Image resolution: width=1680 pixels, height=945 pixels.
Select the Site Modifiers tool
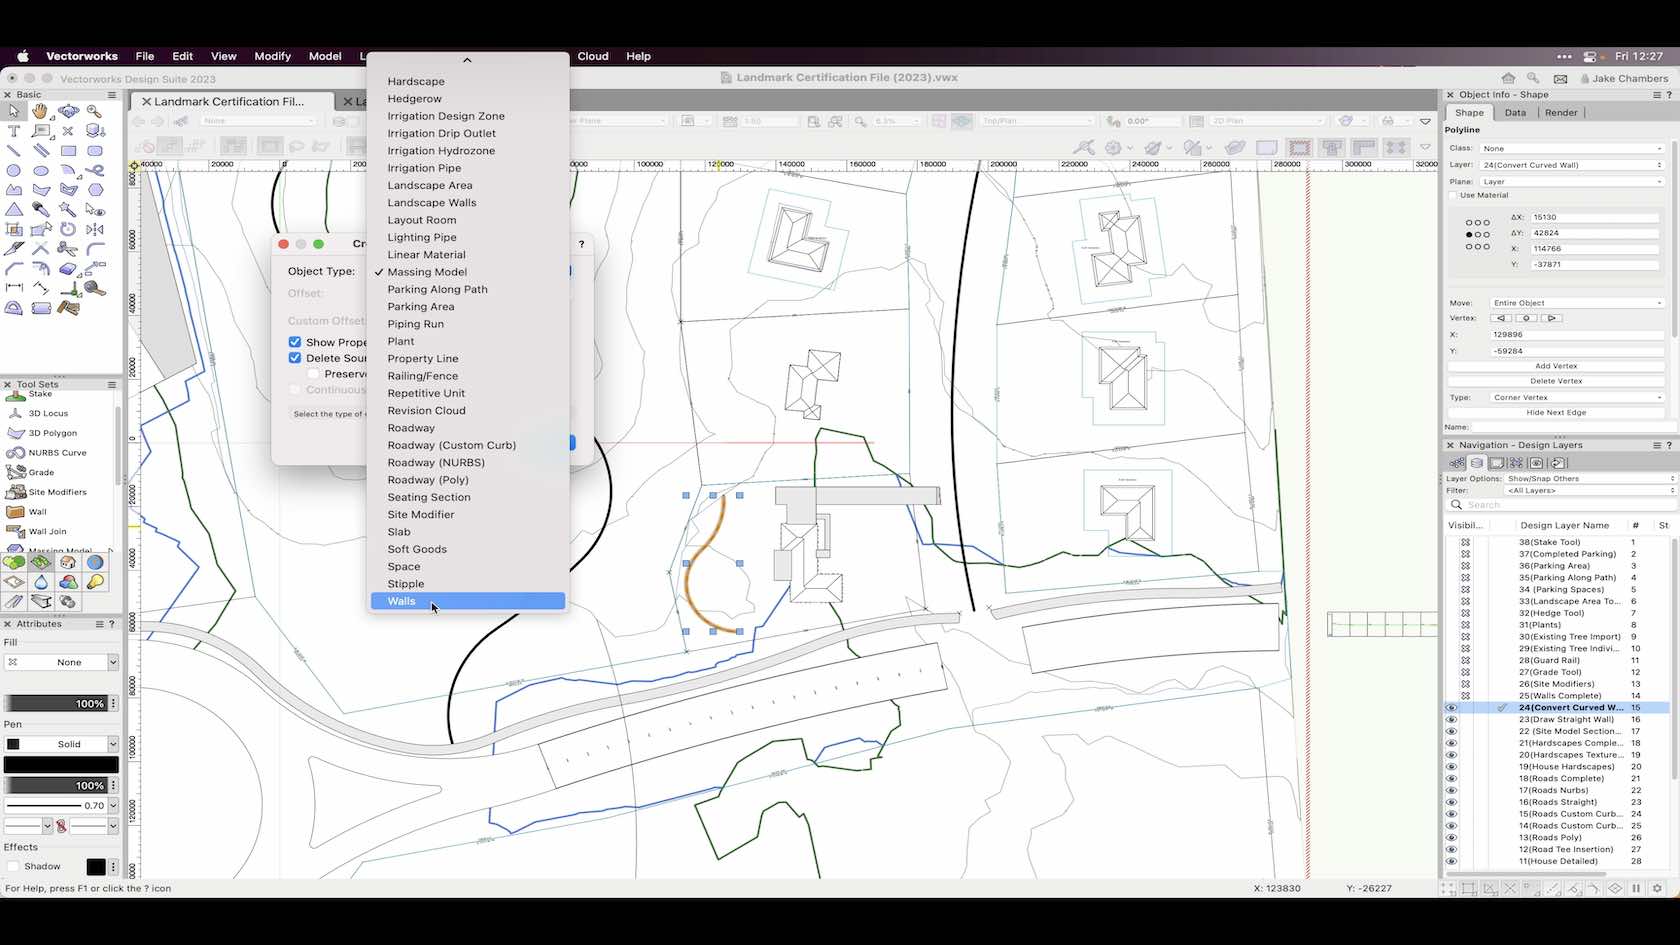coord(47,492)
